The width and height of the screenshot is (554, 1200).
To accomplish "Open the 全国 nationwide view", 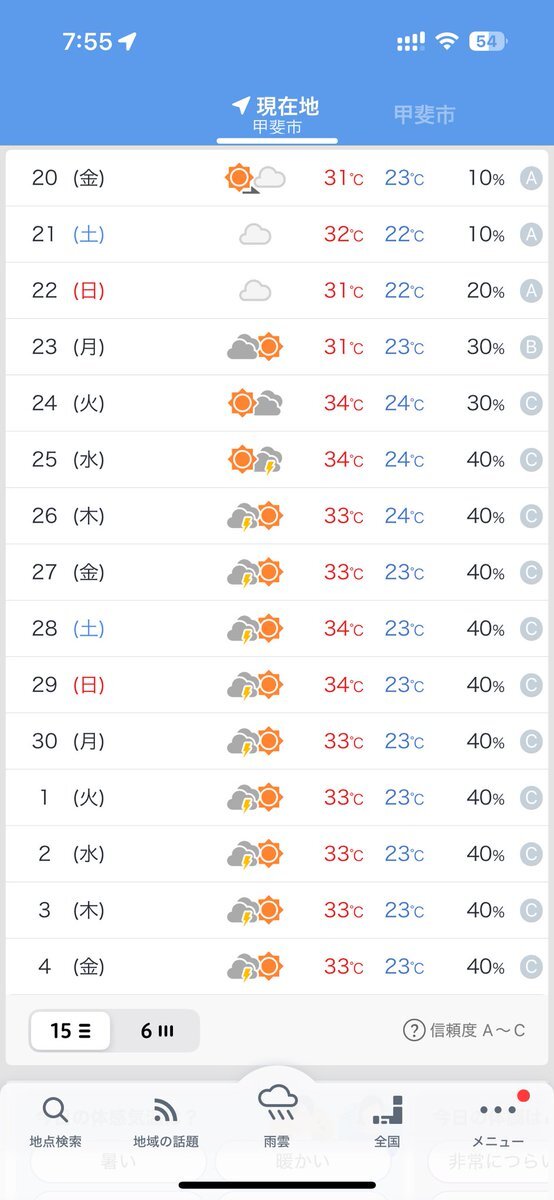I will pos(387,1122).
